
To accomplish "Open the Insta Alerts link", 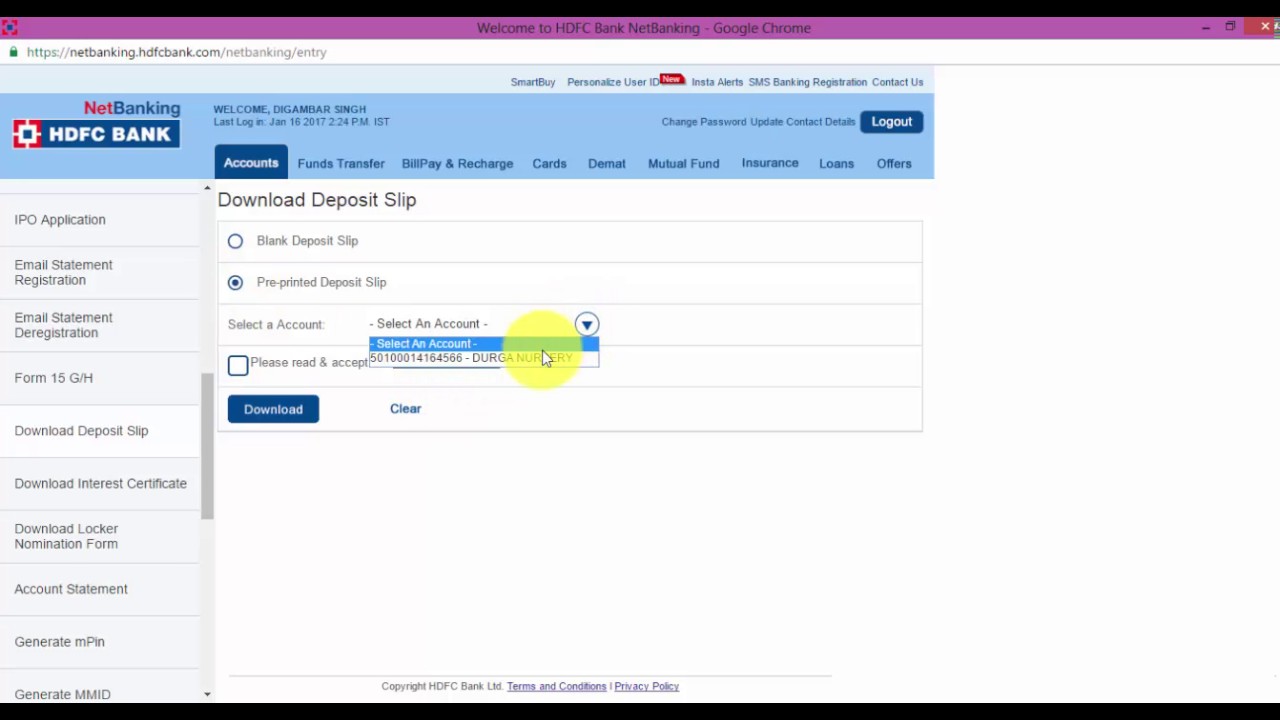I will (717, 82).
